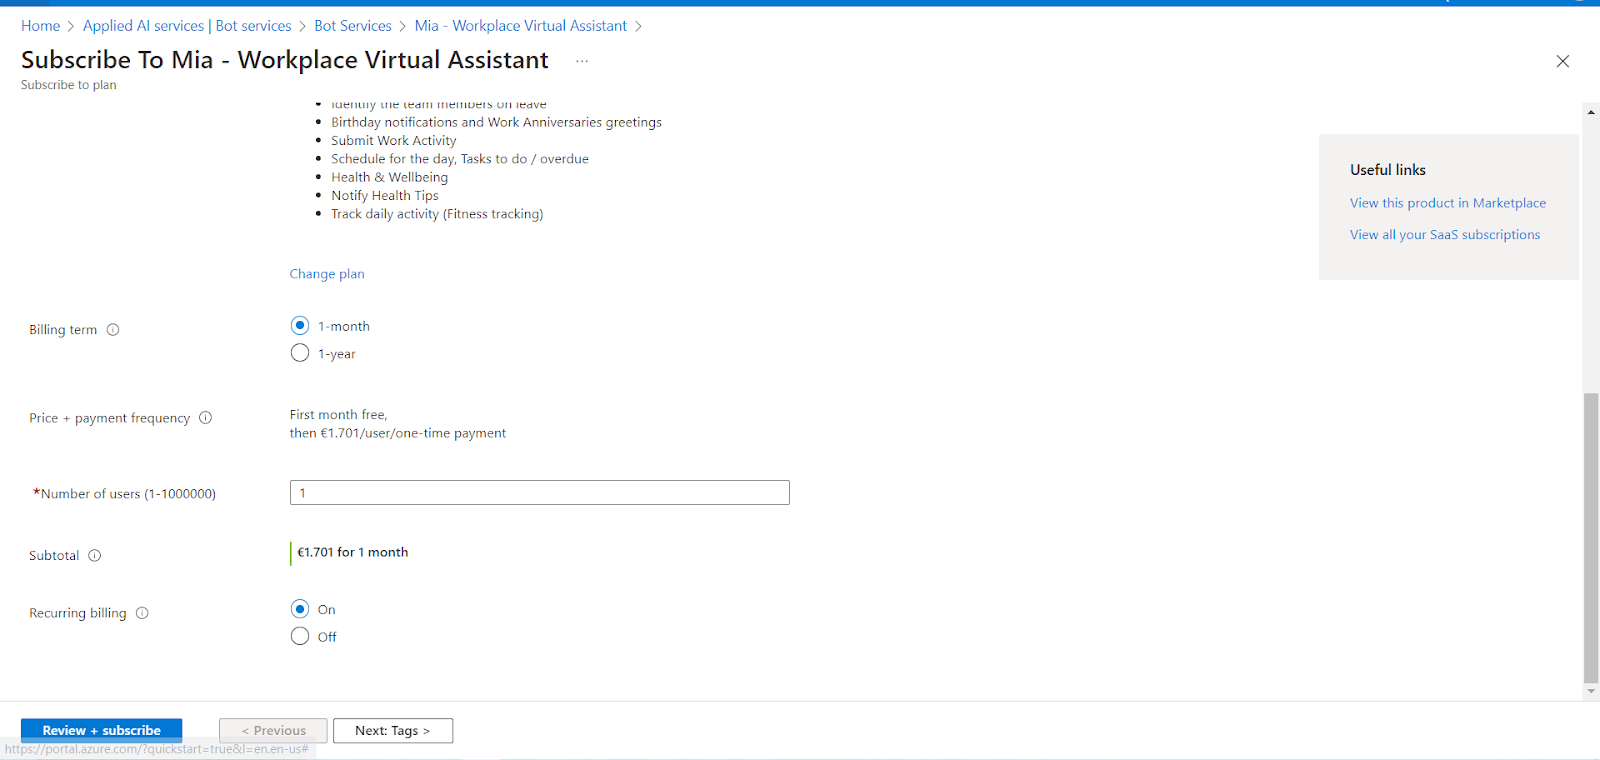This screenshot has height=760, width=1600.
Task: Open Applied AI services | Bot services breadcrumb
Action: [x=187, y=26]
